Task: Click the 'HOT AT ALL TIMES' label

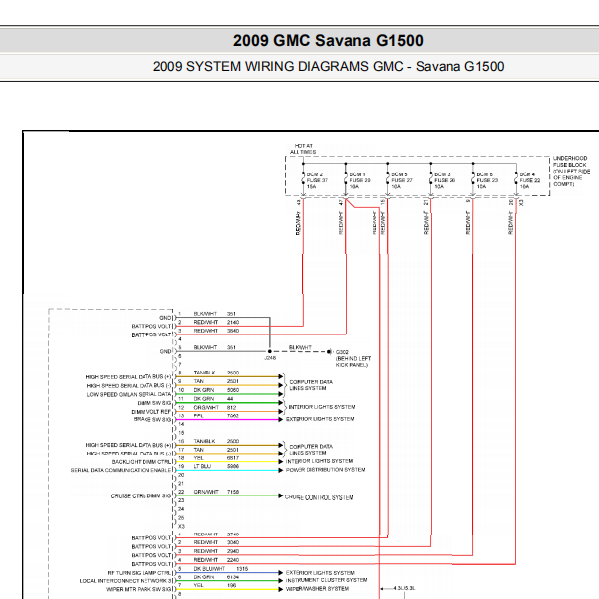Action: click(303, 149)
